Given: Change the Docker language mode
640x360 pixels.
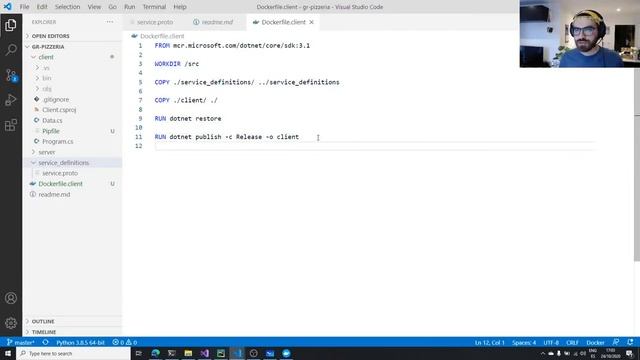Looking at the screenshot, I should pos(595,342).
